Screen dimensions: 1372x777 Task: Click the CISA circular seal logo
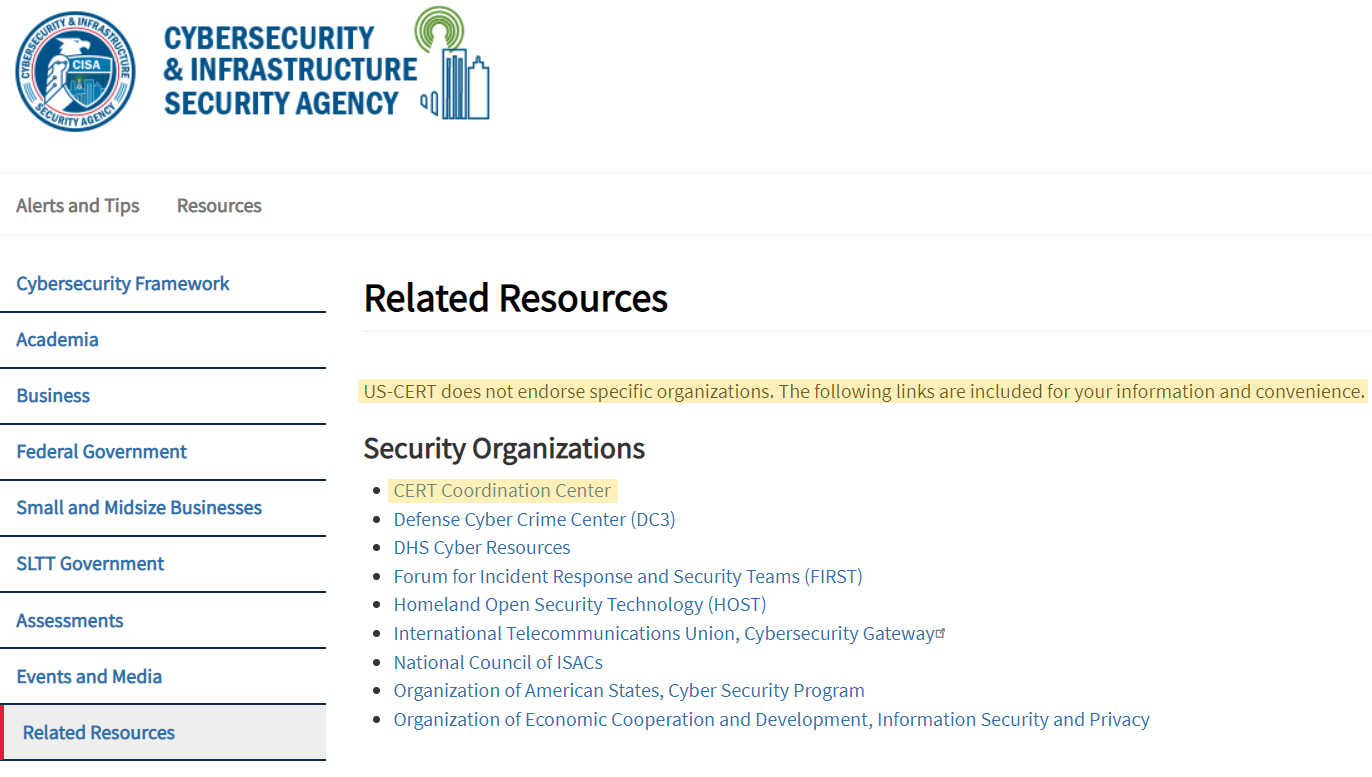(76, 71)
